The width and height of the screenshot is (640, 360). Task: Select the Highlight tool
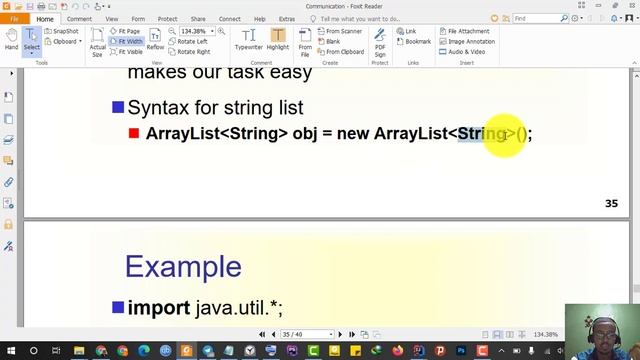click(278, 40)
